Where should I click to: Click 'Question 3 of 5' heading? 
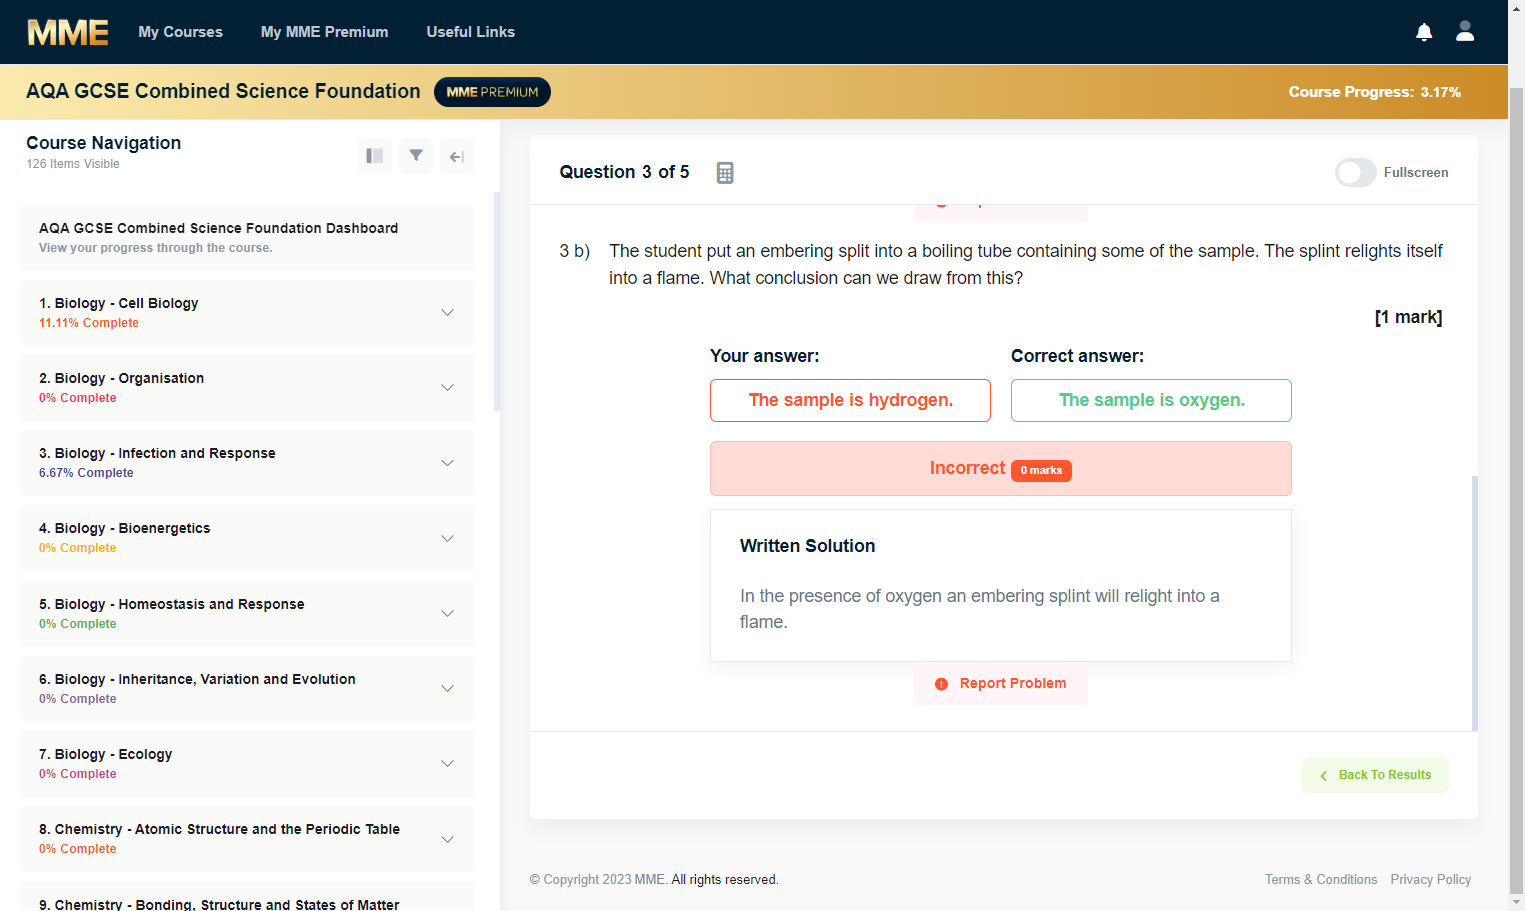[624, 172]
